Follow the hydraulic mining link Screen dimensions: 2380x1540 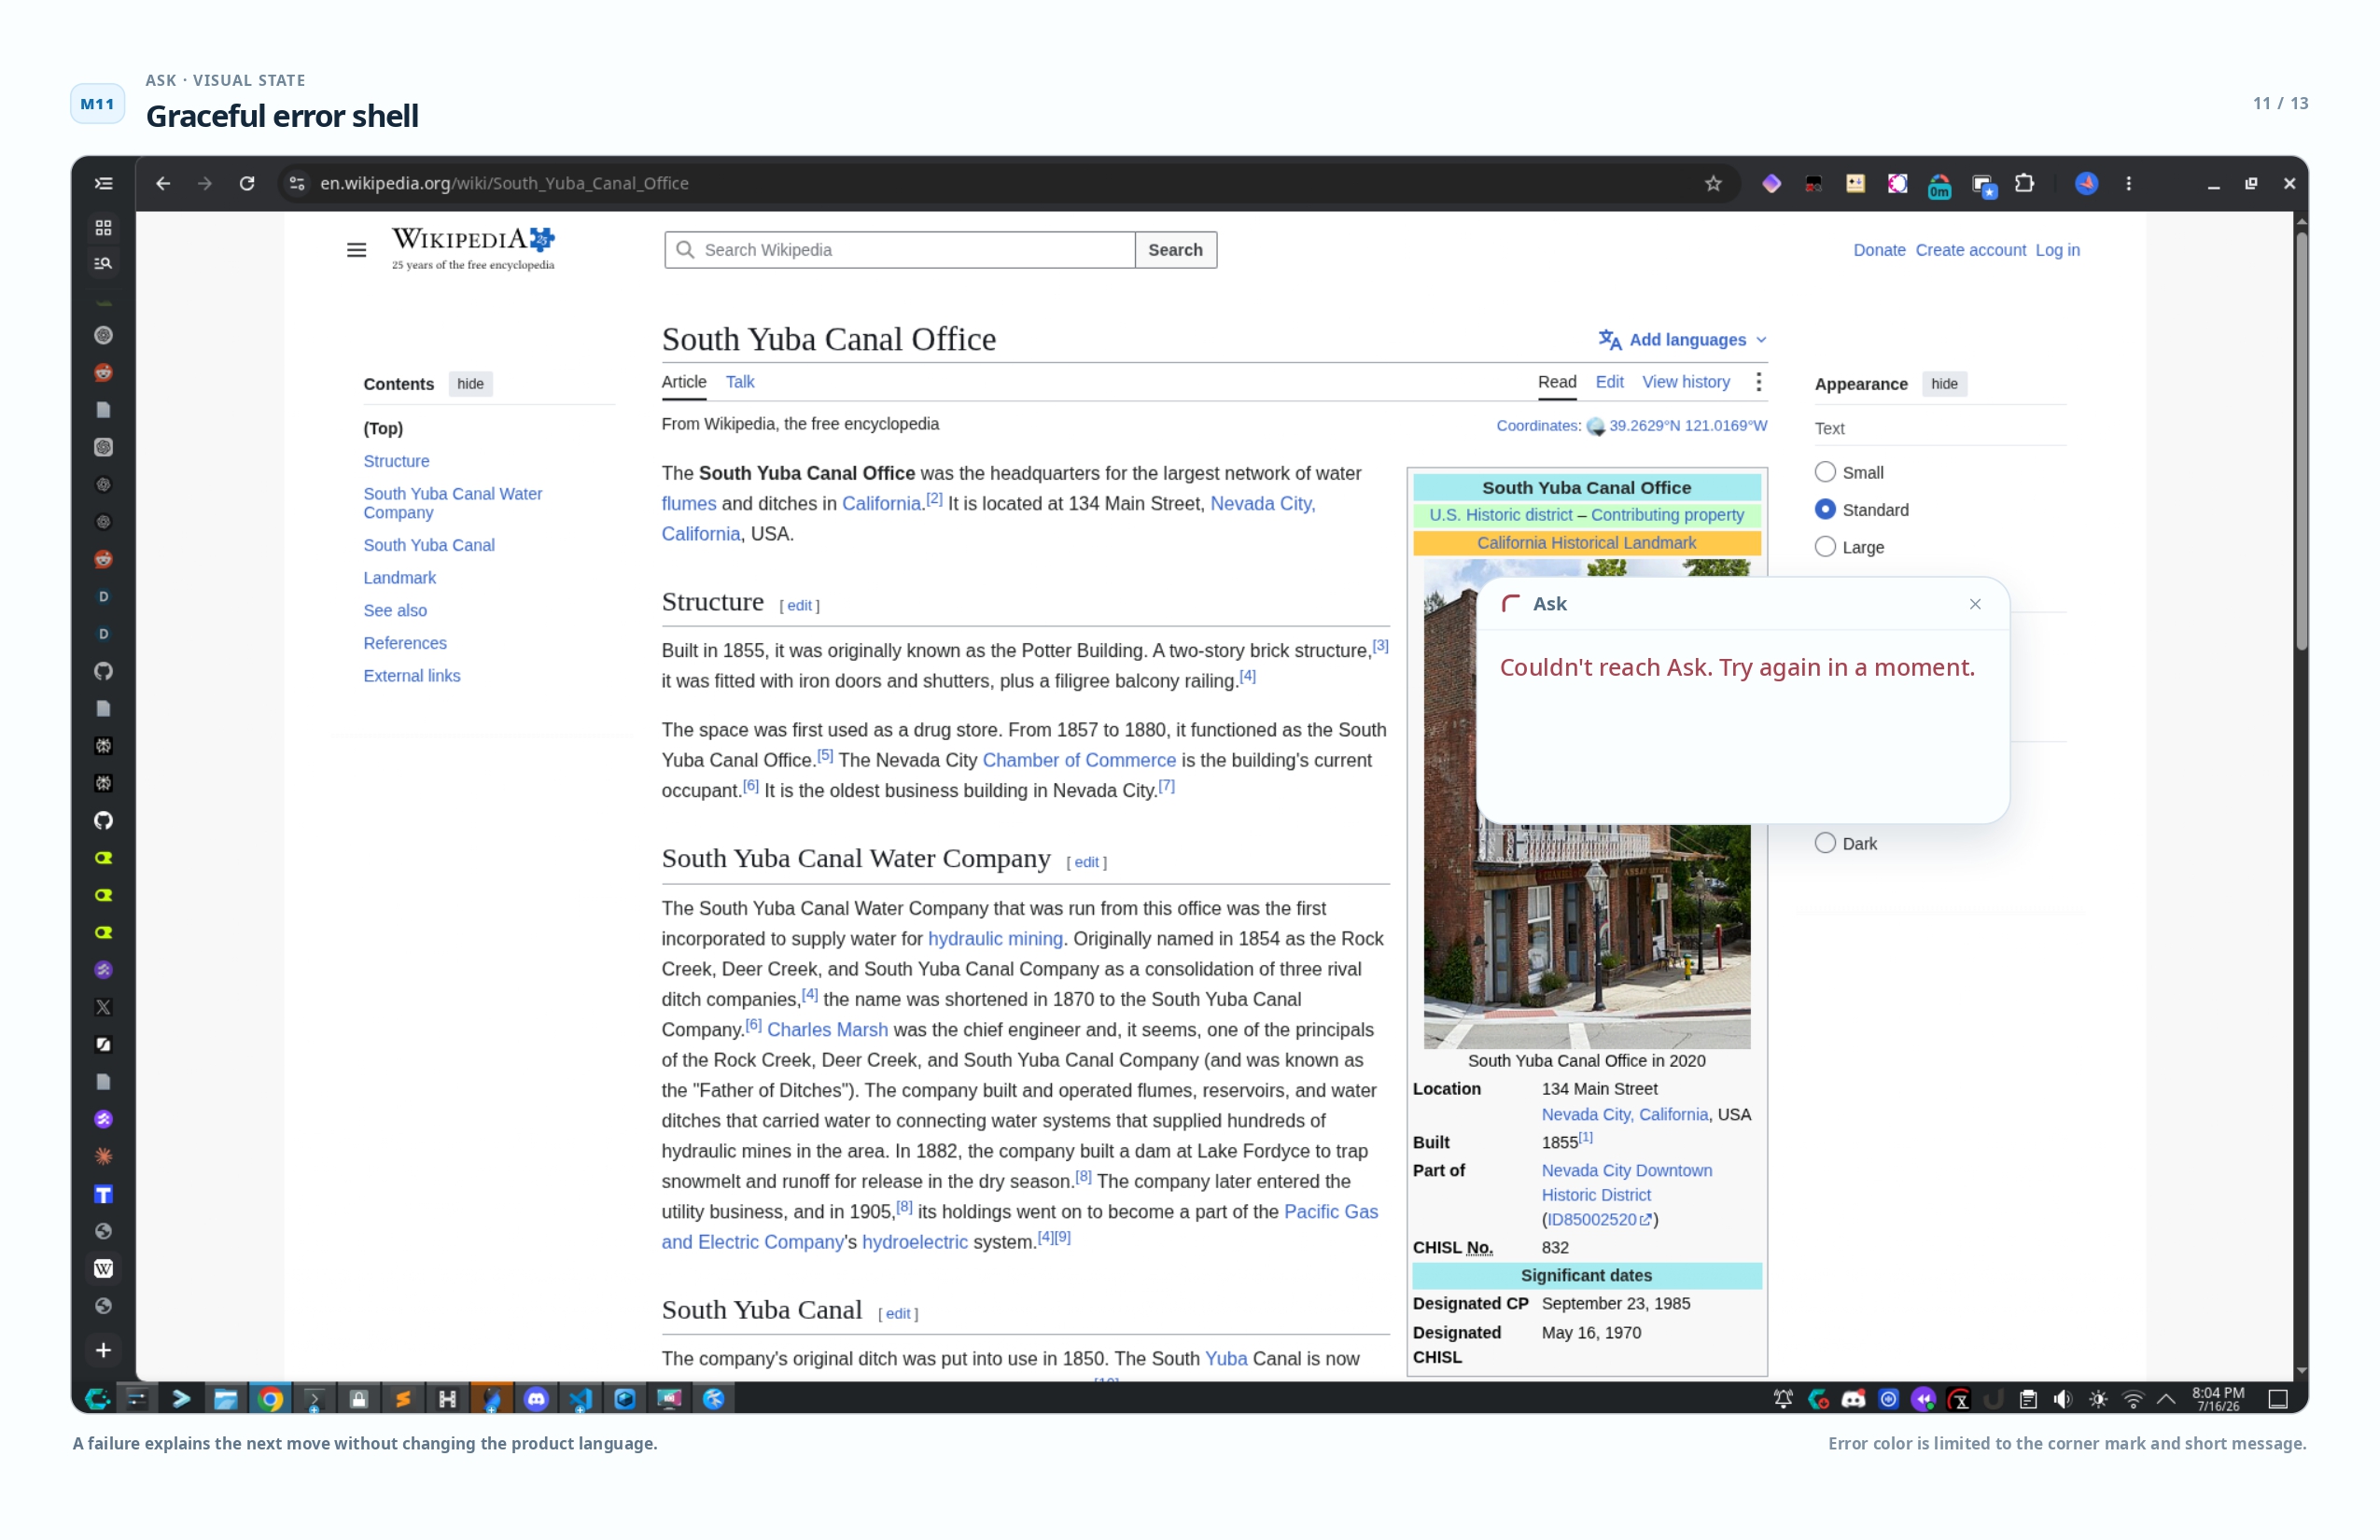click(995, 938)
